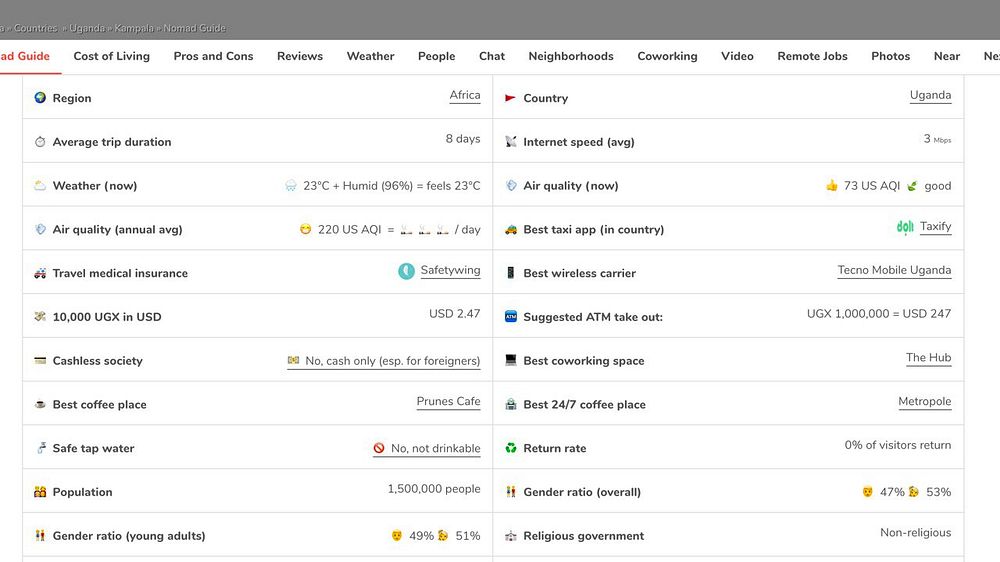This screenshot has height=562, width=1000.
Task: Open the Cost of Living tab
Action: pyautogui.click(x=112, y=56)
